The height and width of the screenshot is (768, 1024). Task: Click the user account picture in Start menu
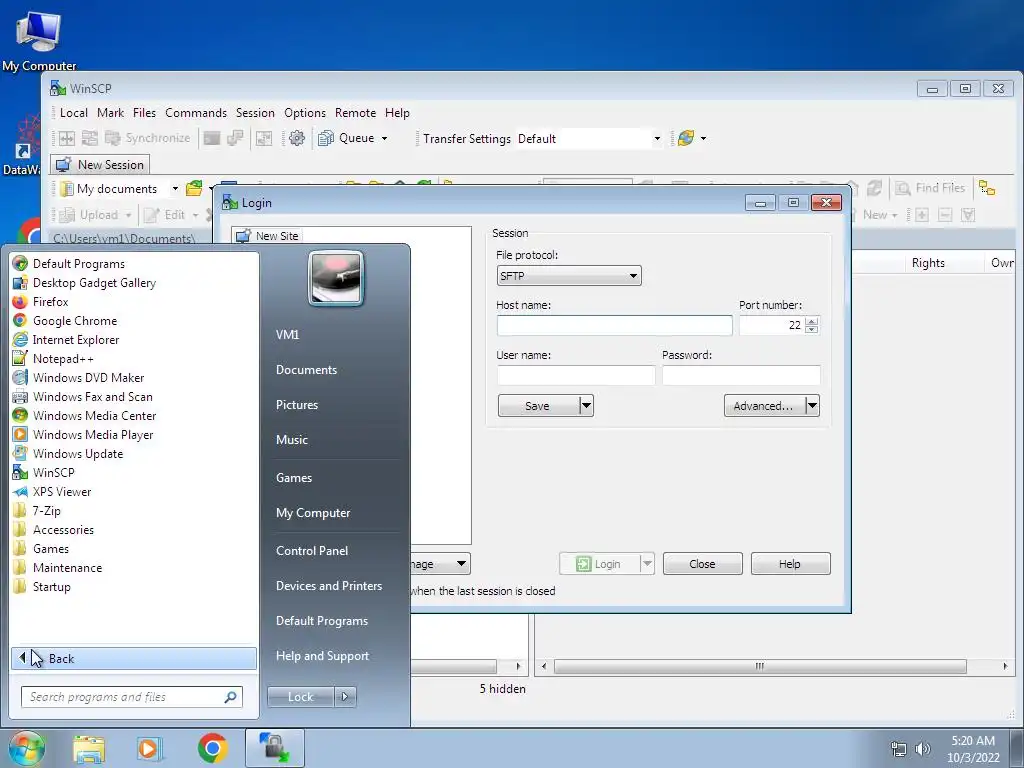pos(336,279)
